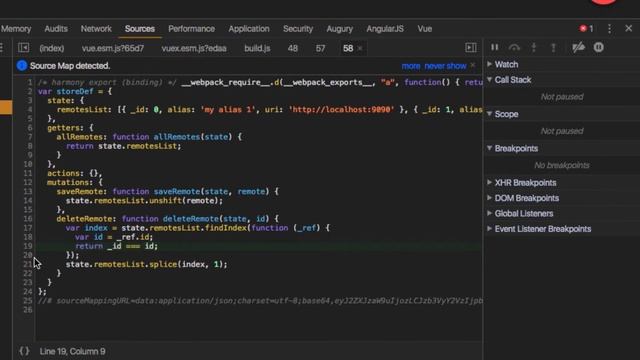Click the 'Line 19, Column 9' status text
This screenshot has width=640, height=360.
pyautogui.click(x=72, y=351)
